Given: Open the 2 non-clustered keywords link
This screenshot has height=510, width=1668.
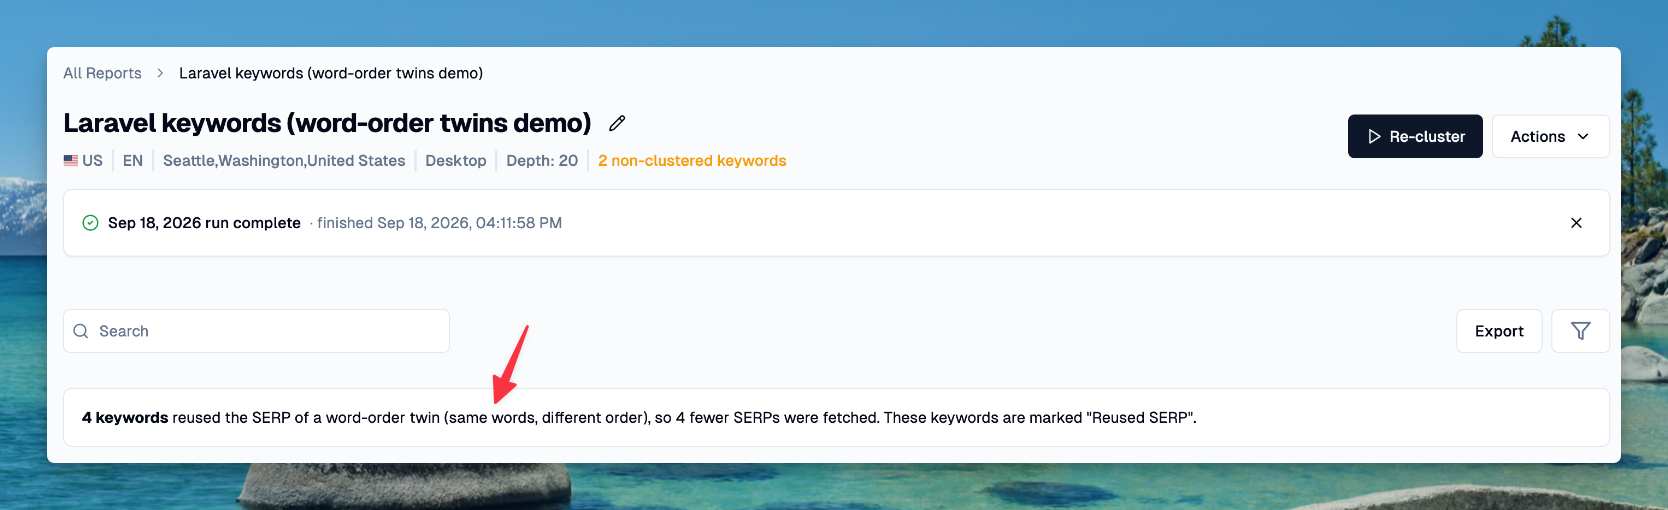Looking at the screenshot, I should coord(692,161).
